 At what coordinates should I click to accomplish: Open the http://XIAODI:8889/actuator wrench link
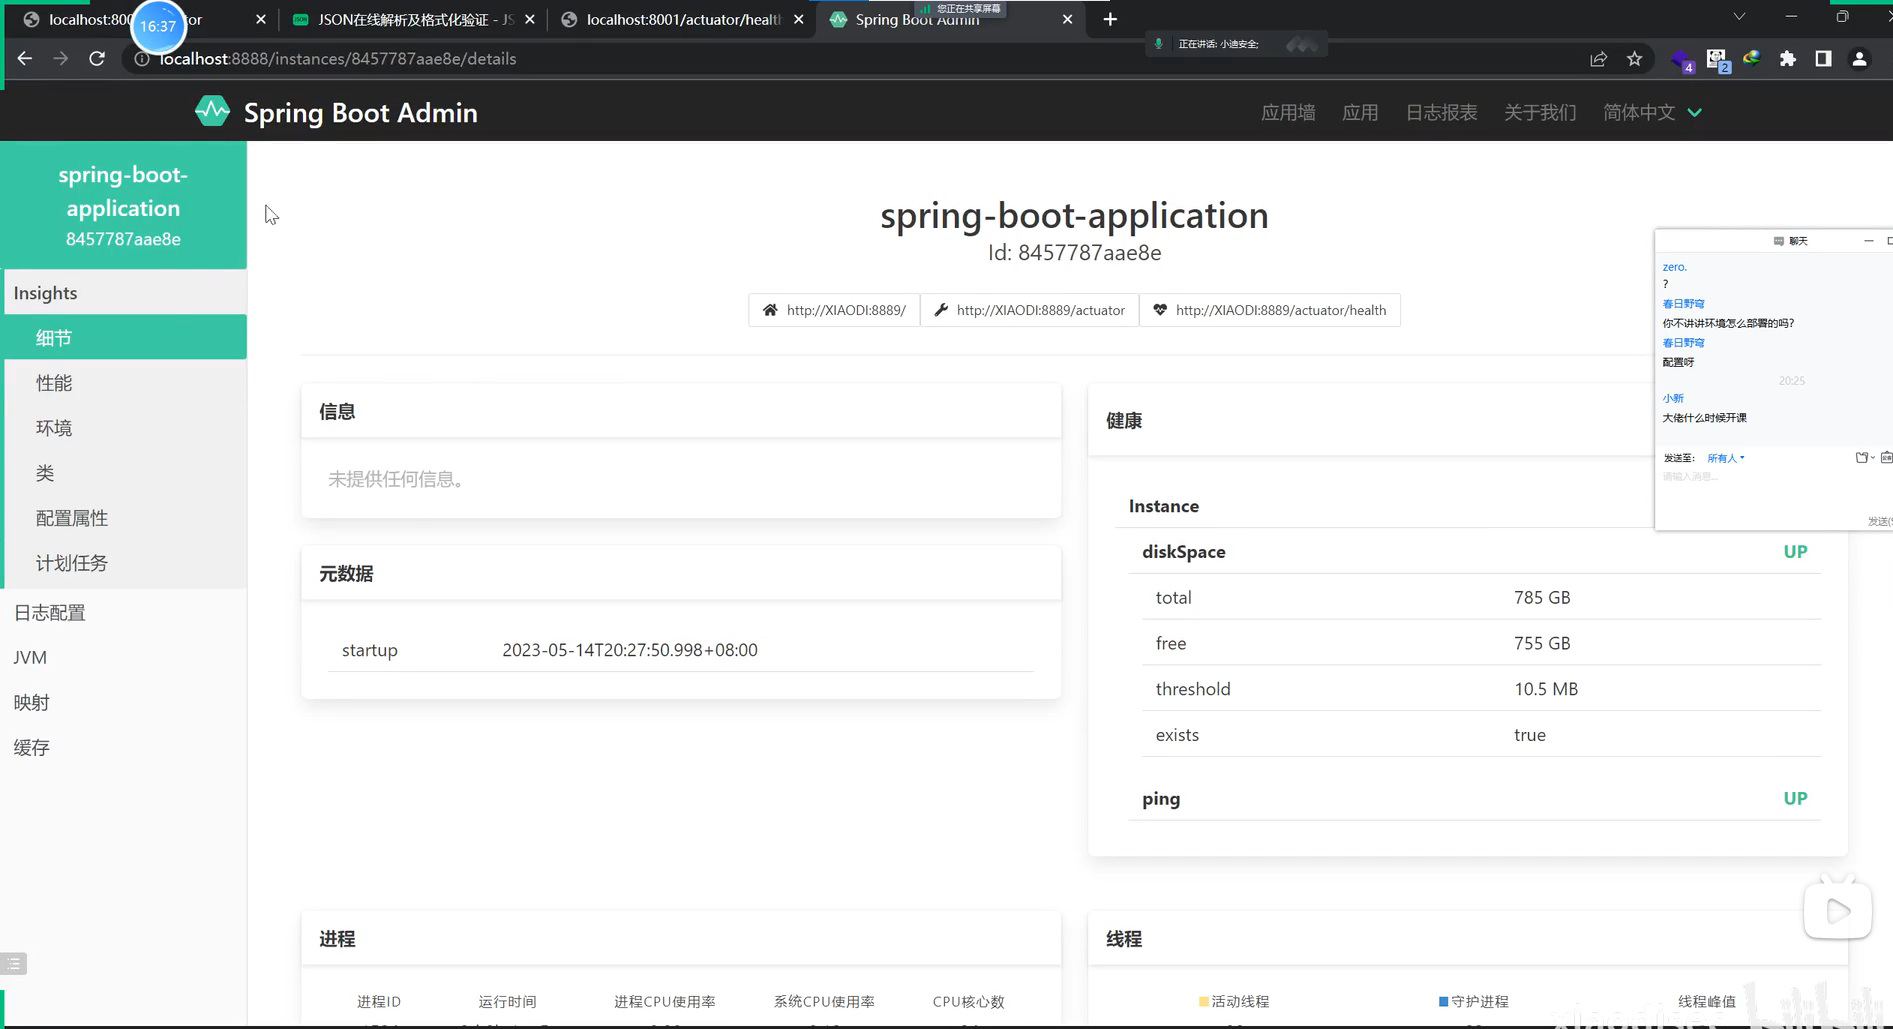coord(1029,310)
